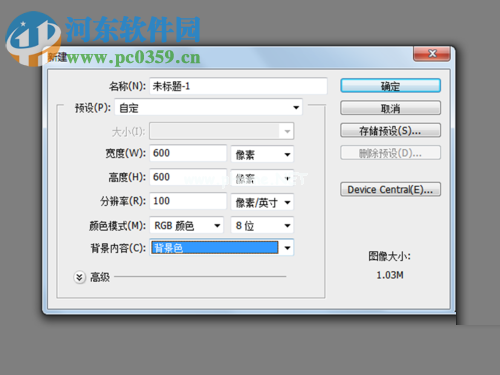
Task: Click the 名称(N): label
Action: point(127,86)
